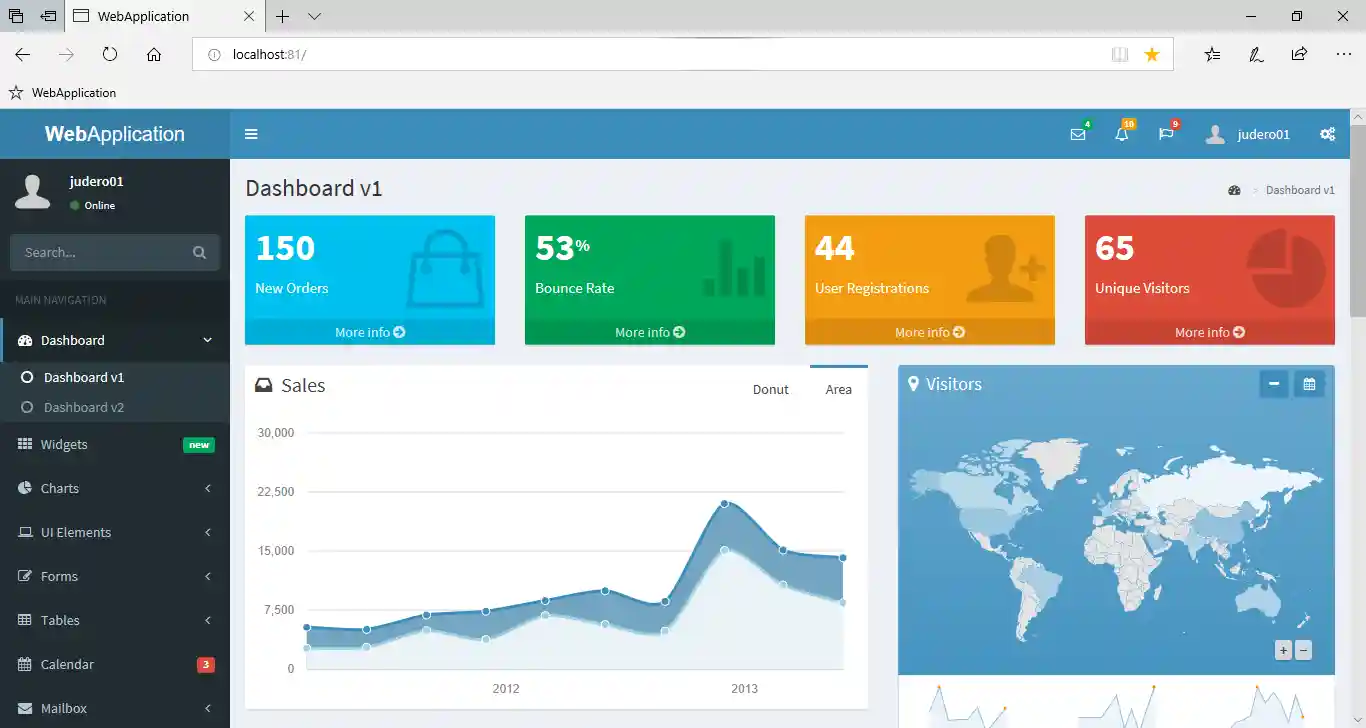Open the messages envelope icon

[1078, 134]
